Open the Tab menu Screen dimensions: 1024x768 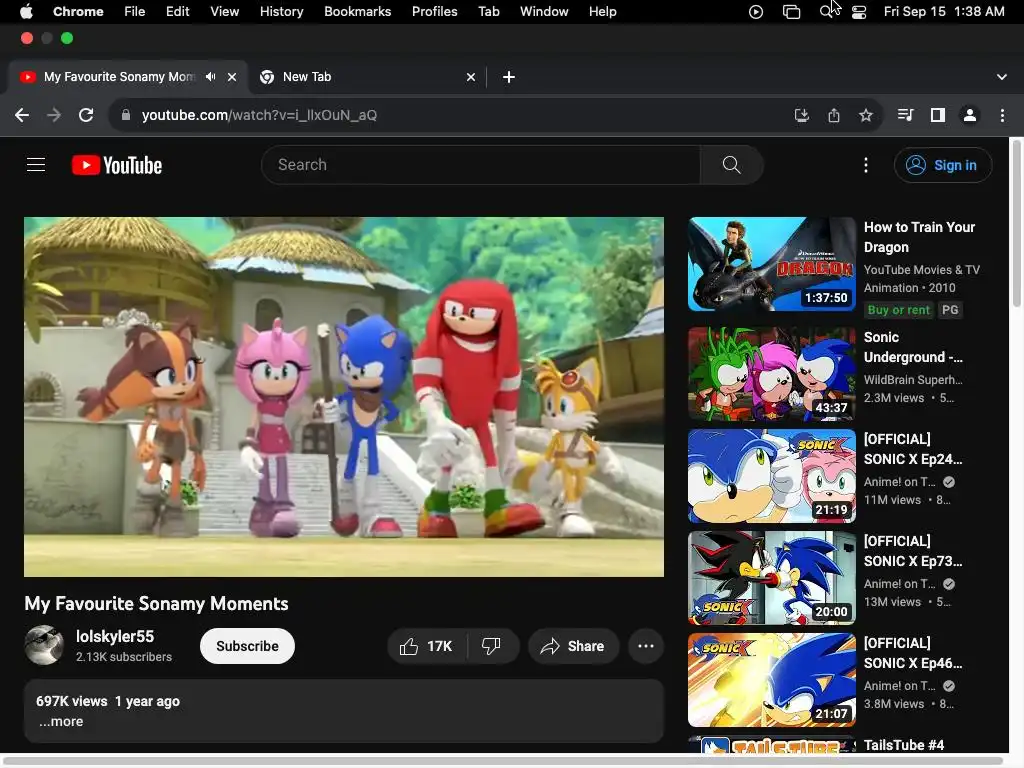point(488,11)
